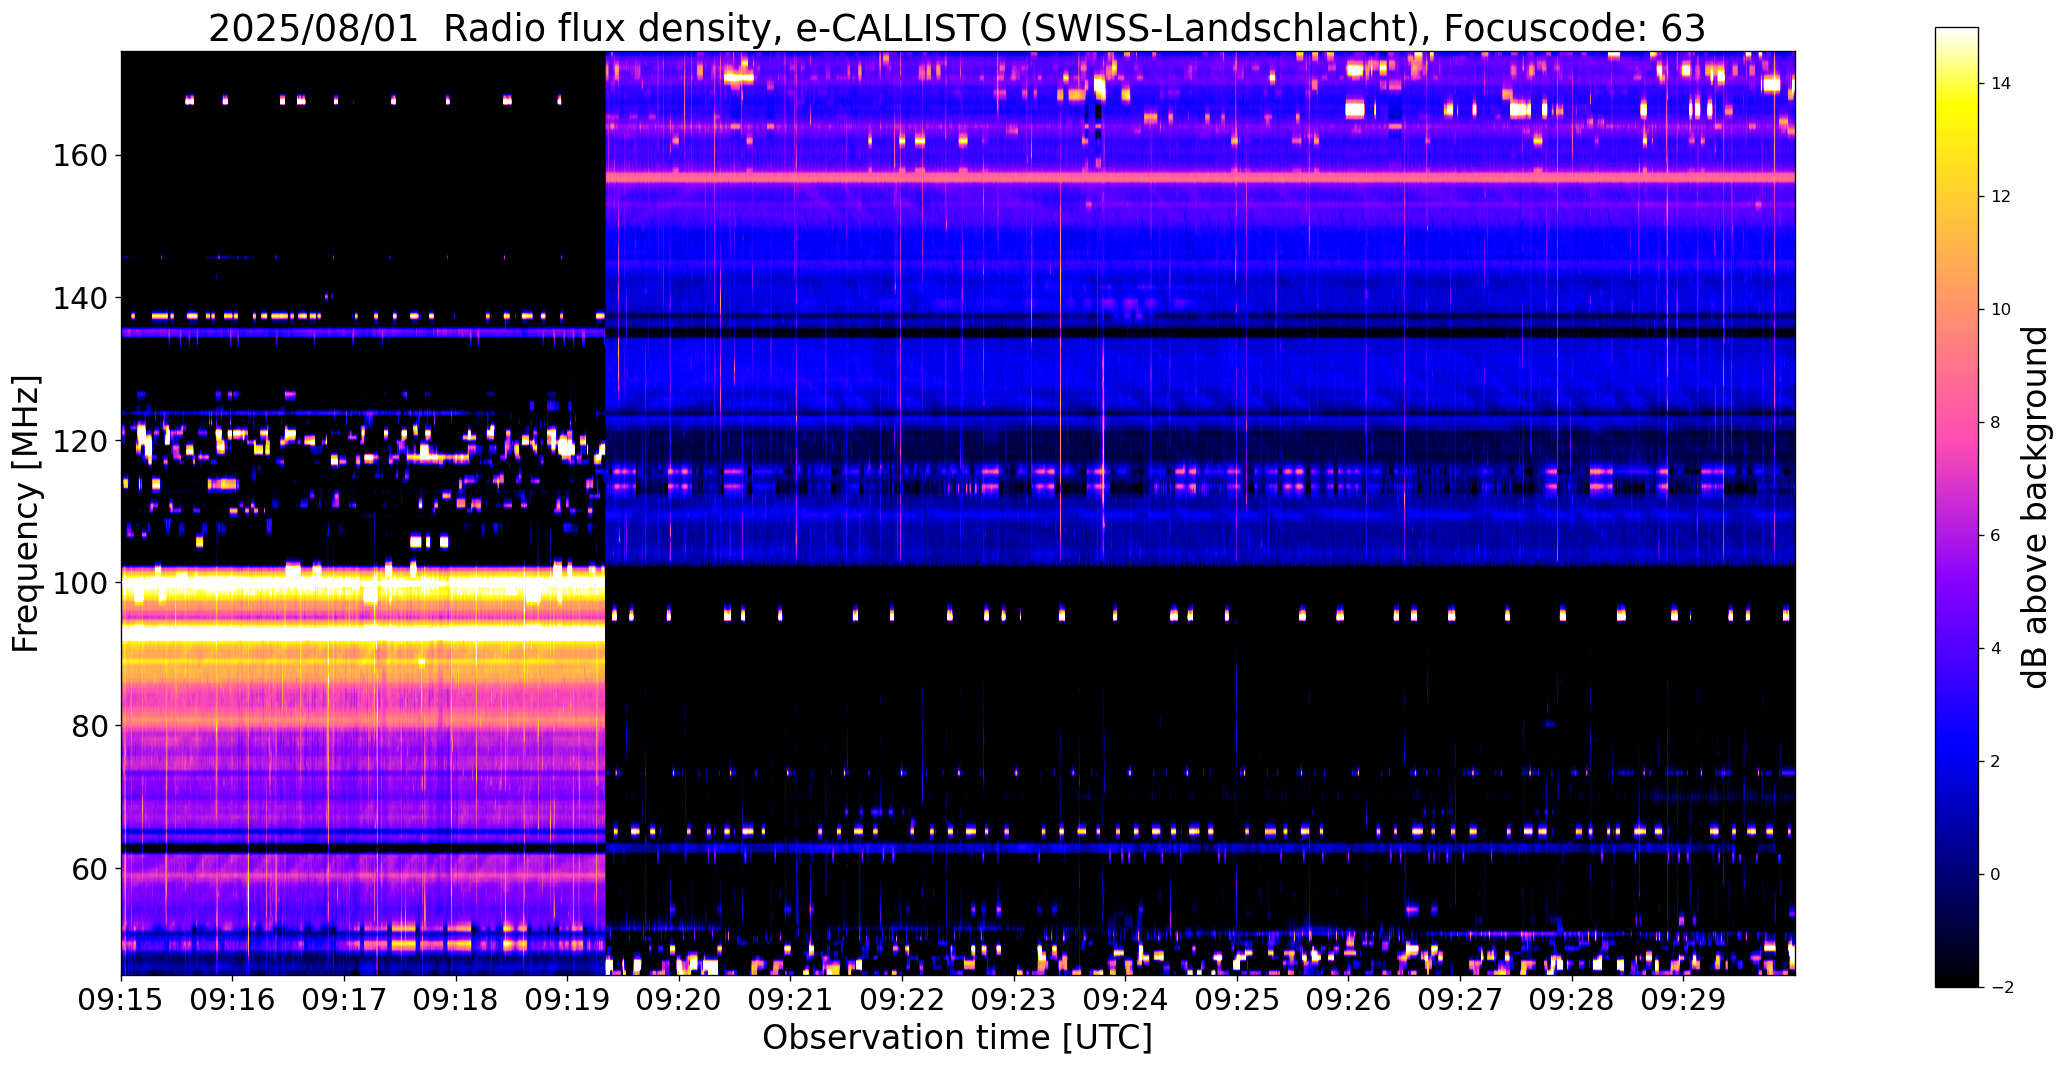Screen dimensions: 2066x1067
Task: Click the 09:29 time tick label
Action: coord(1685,999)
